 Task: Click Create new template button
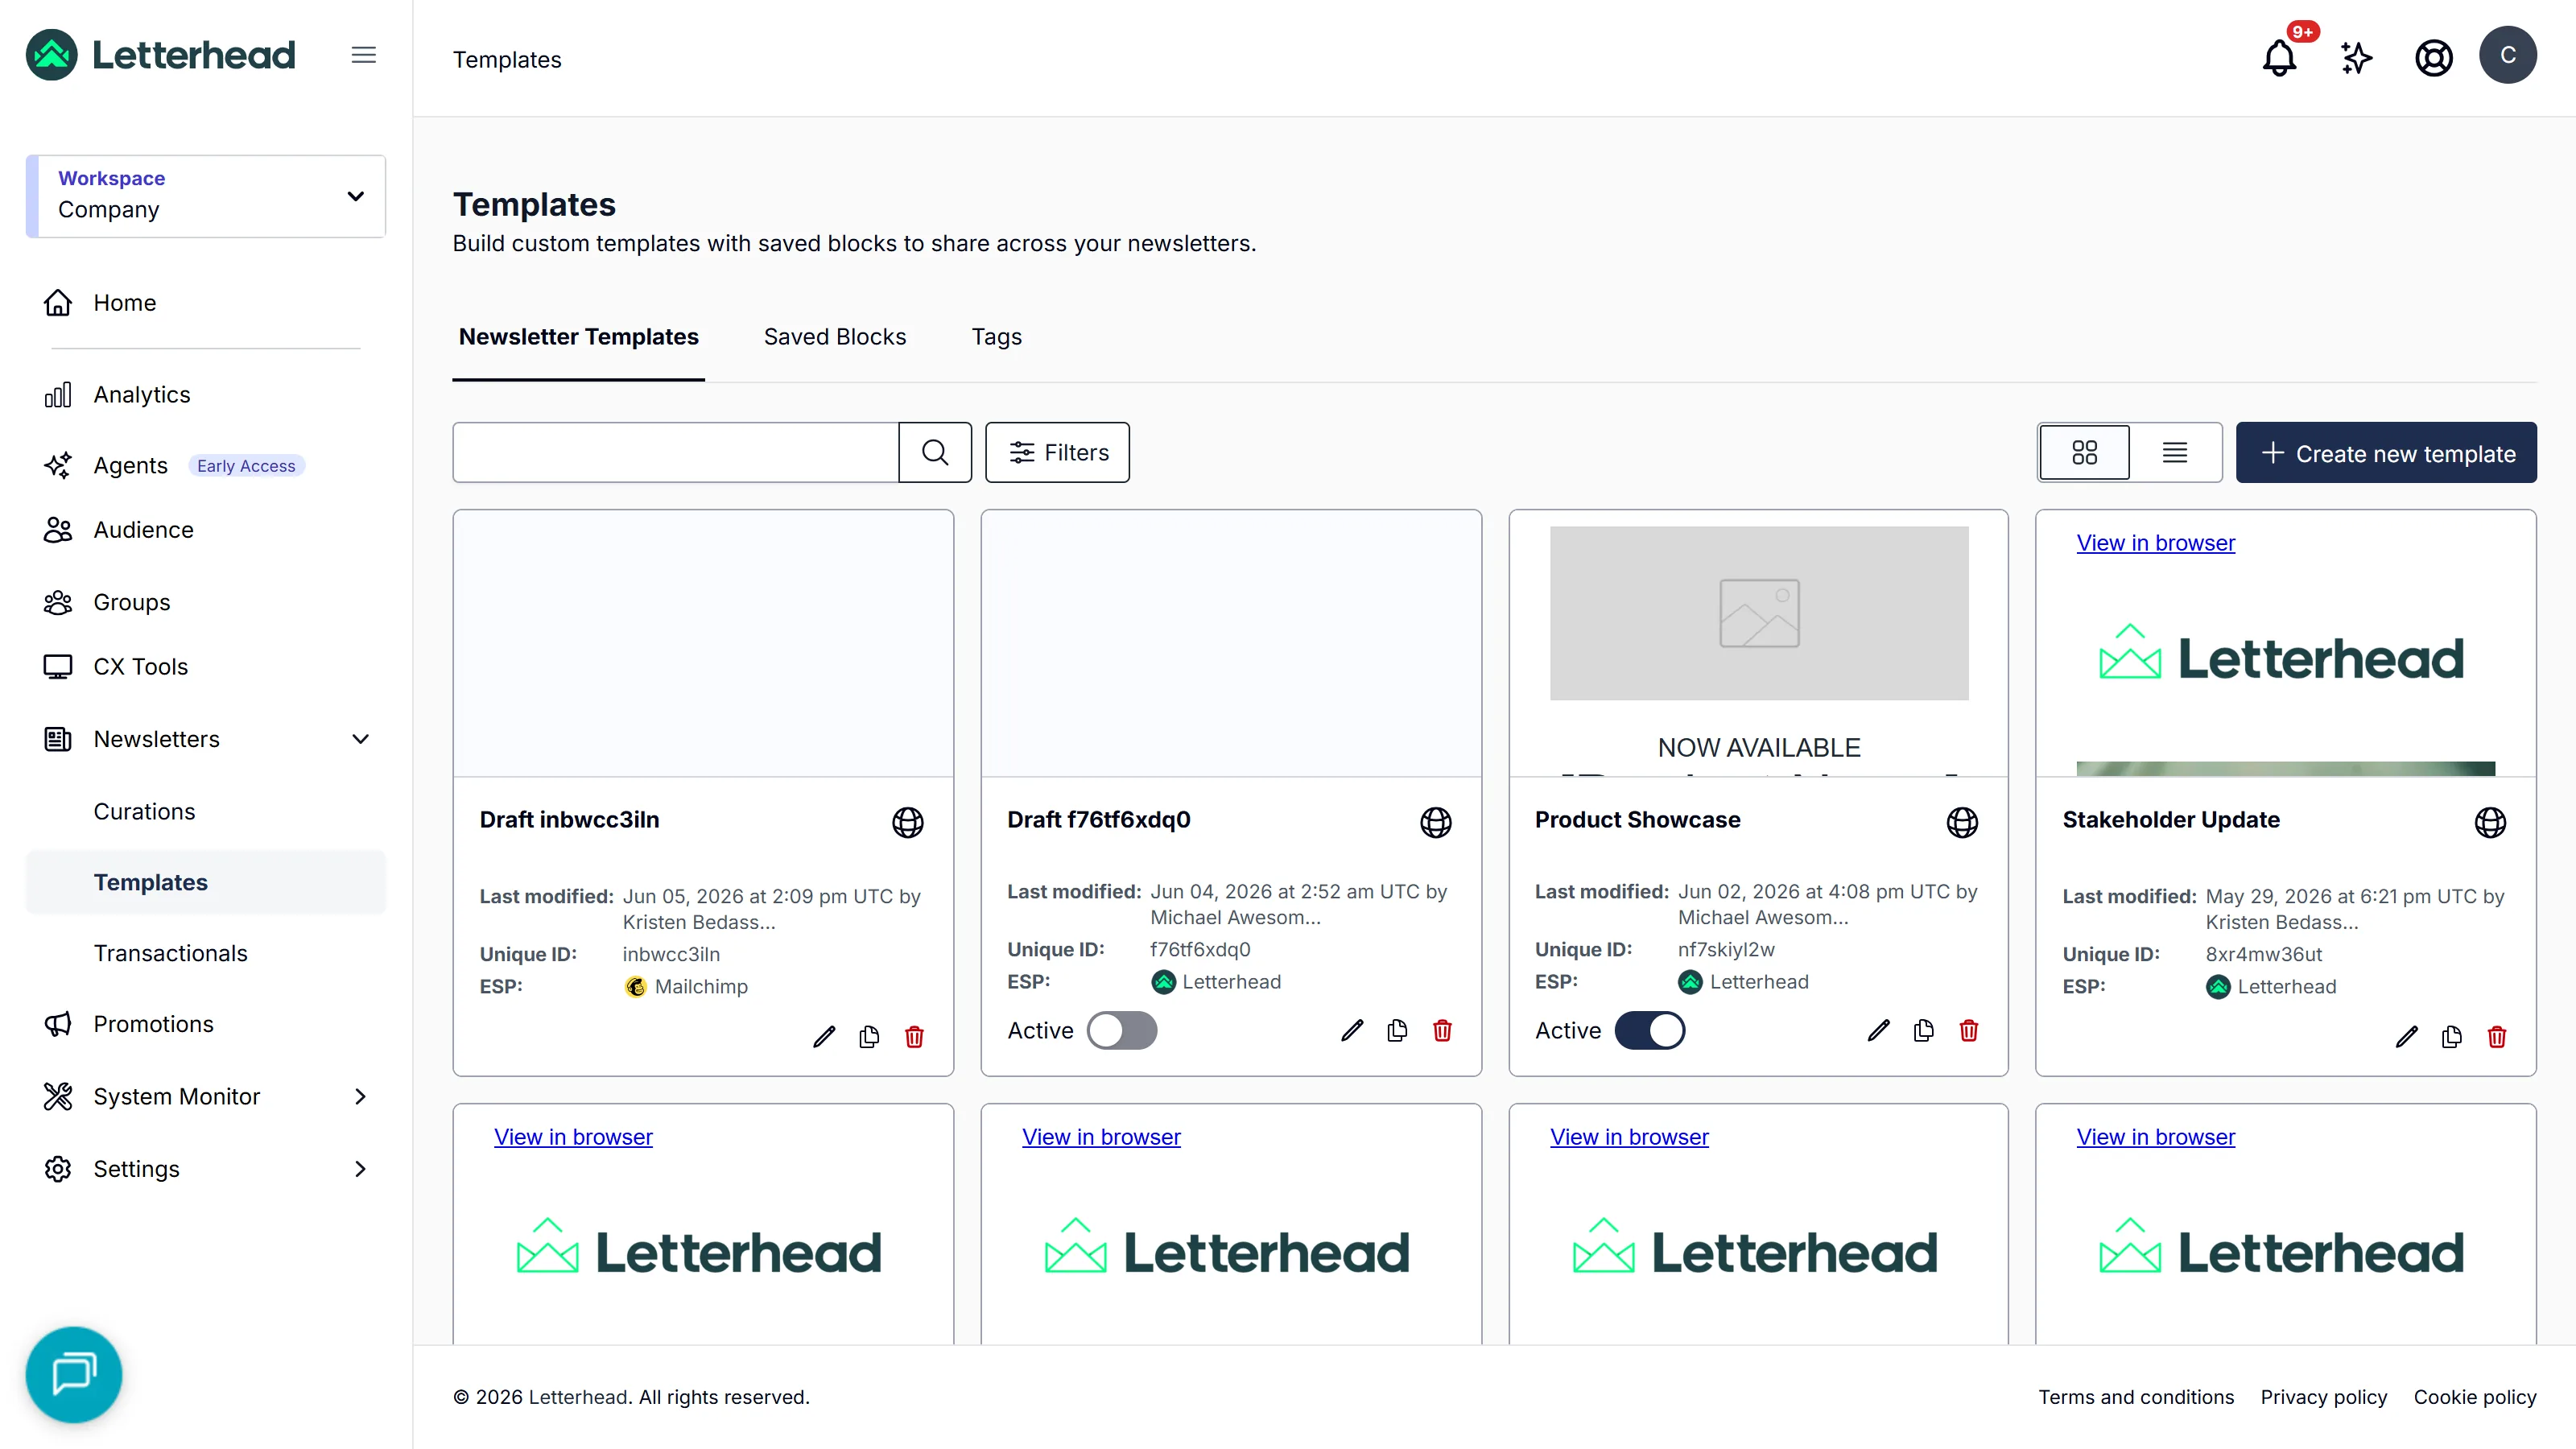pyautogui.click(x=2386, y=452)
